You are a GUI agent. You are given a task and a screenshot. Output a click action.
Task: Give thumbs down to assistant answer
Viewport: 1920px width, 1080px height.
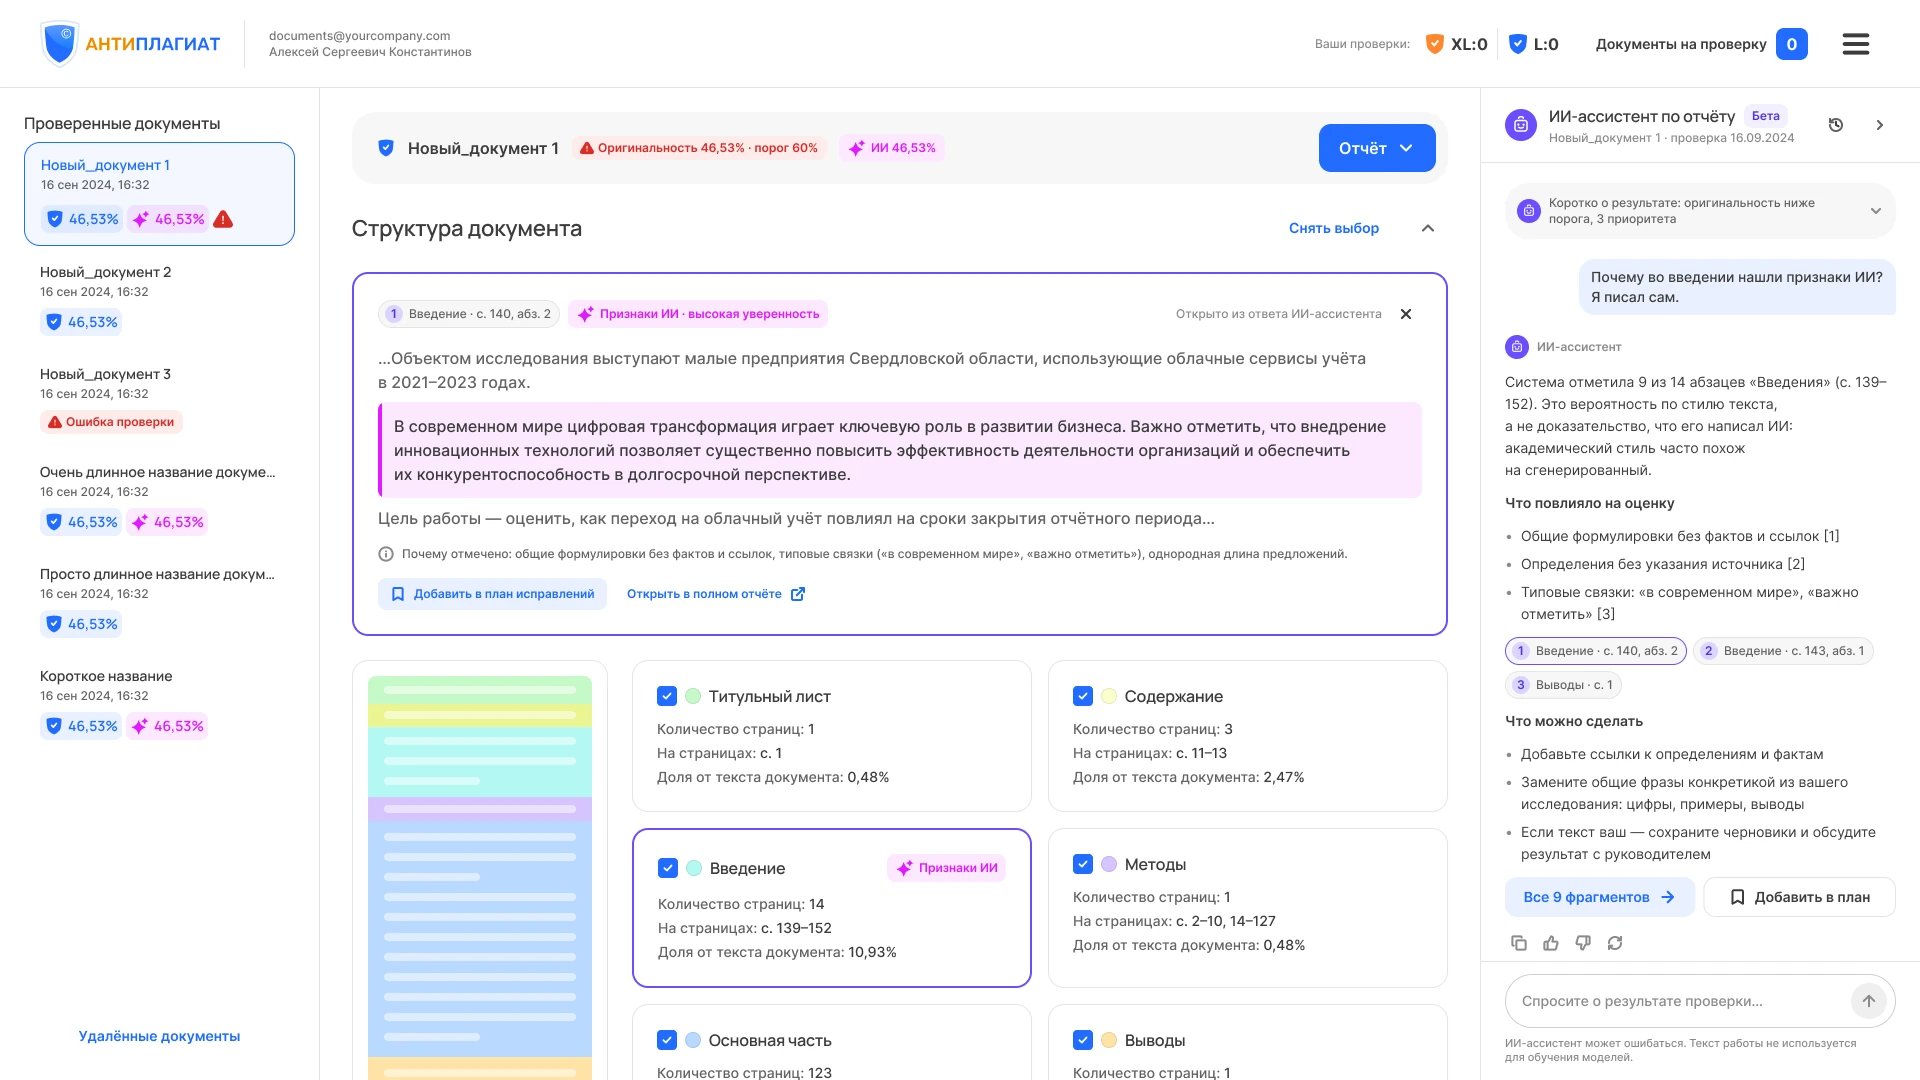[x=1582, y=943]
